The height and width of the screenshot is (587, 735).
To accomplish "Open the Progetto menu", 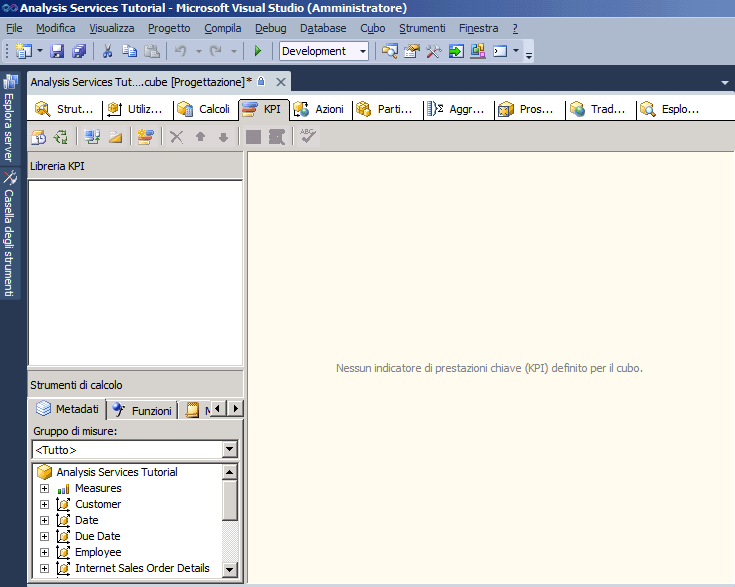I will (x=168, y=28).
